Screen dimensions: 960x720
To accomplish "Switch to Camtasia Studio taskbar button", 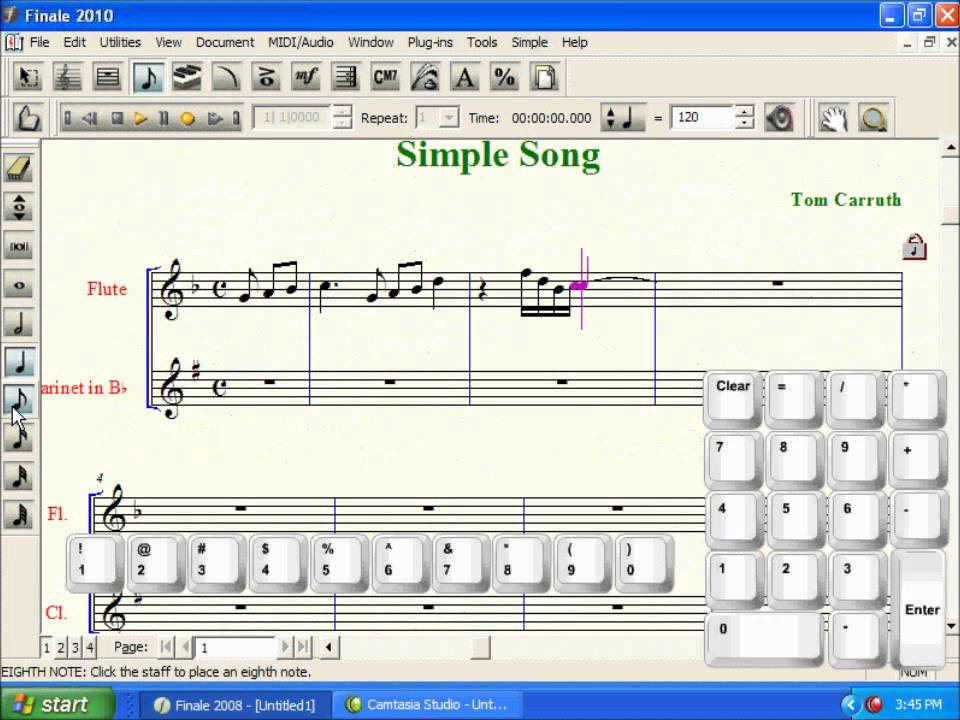I will [429, 705].
